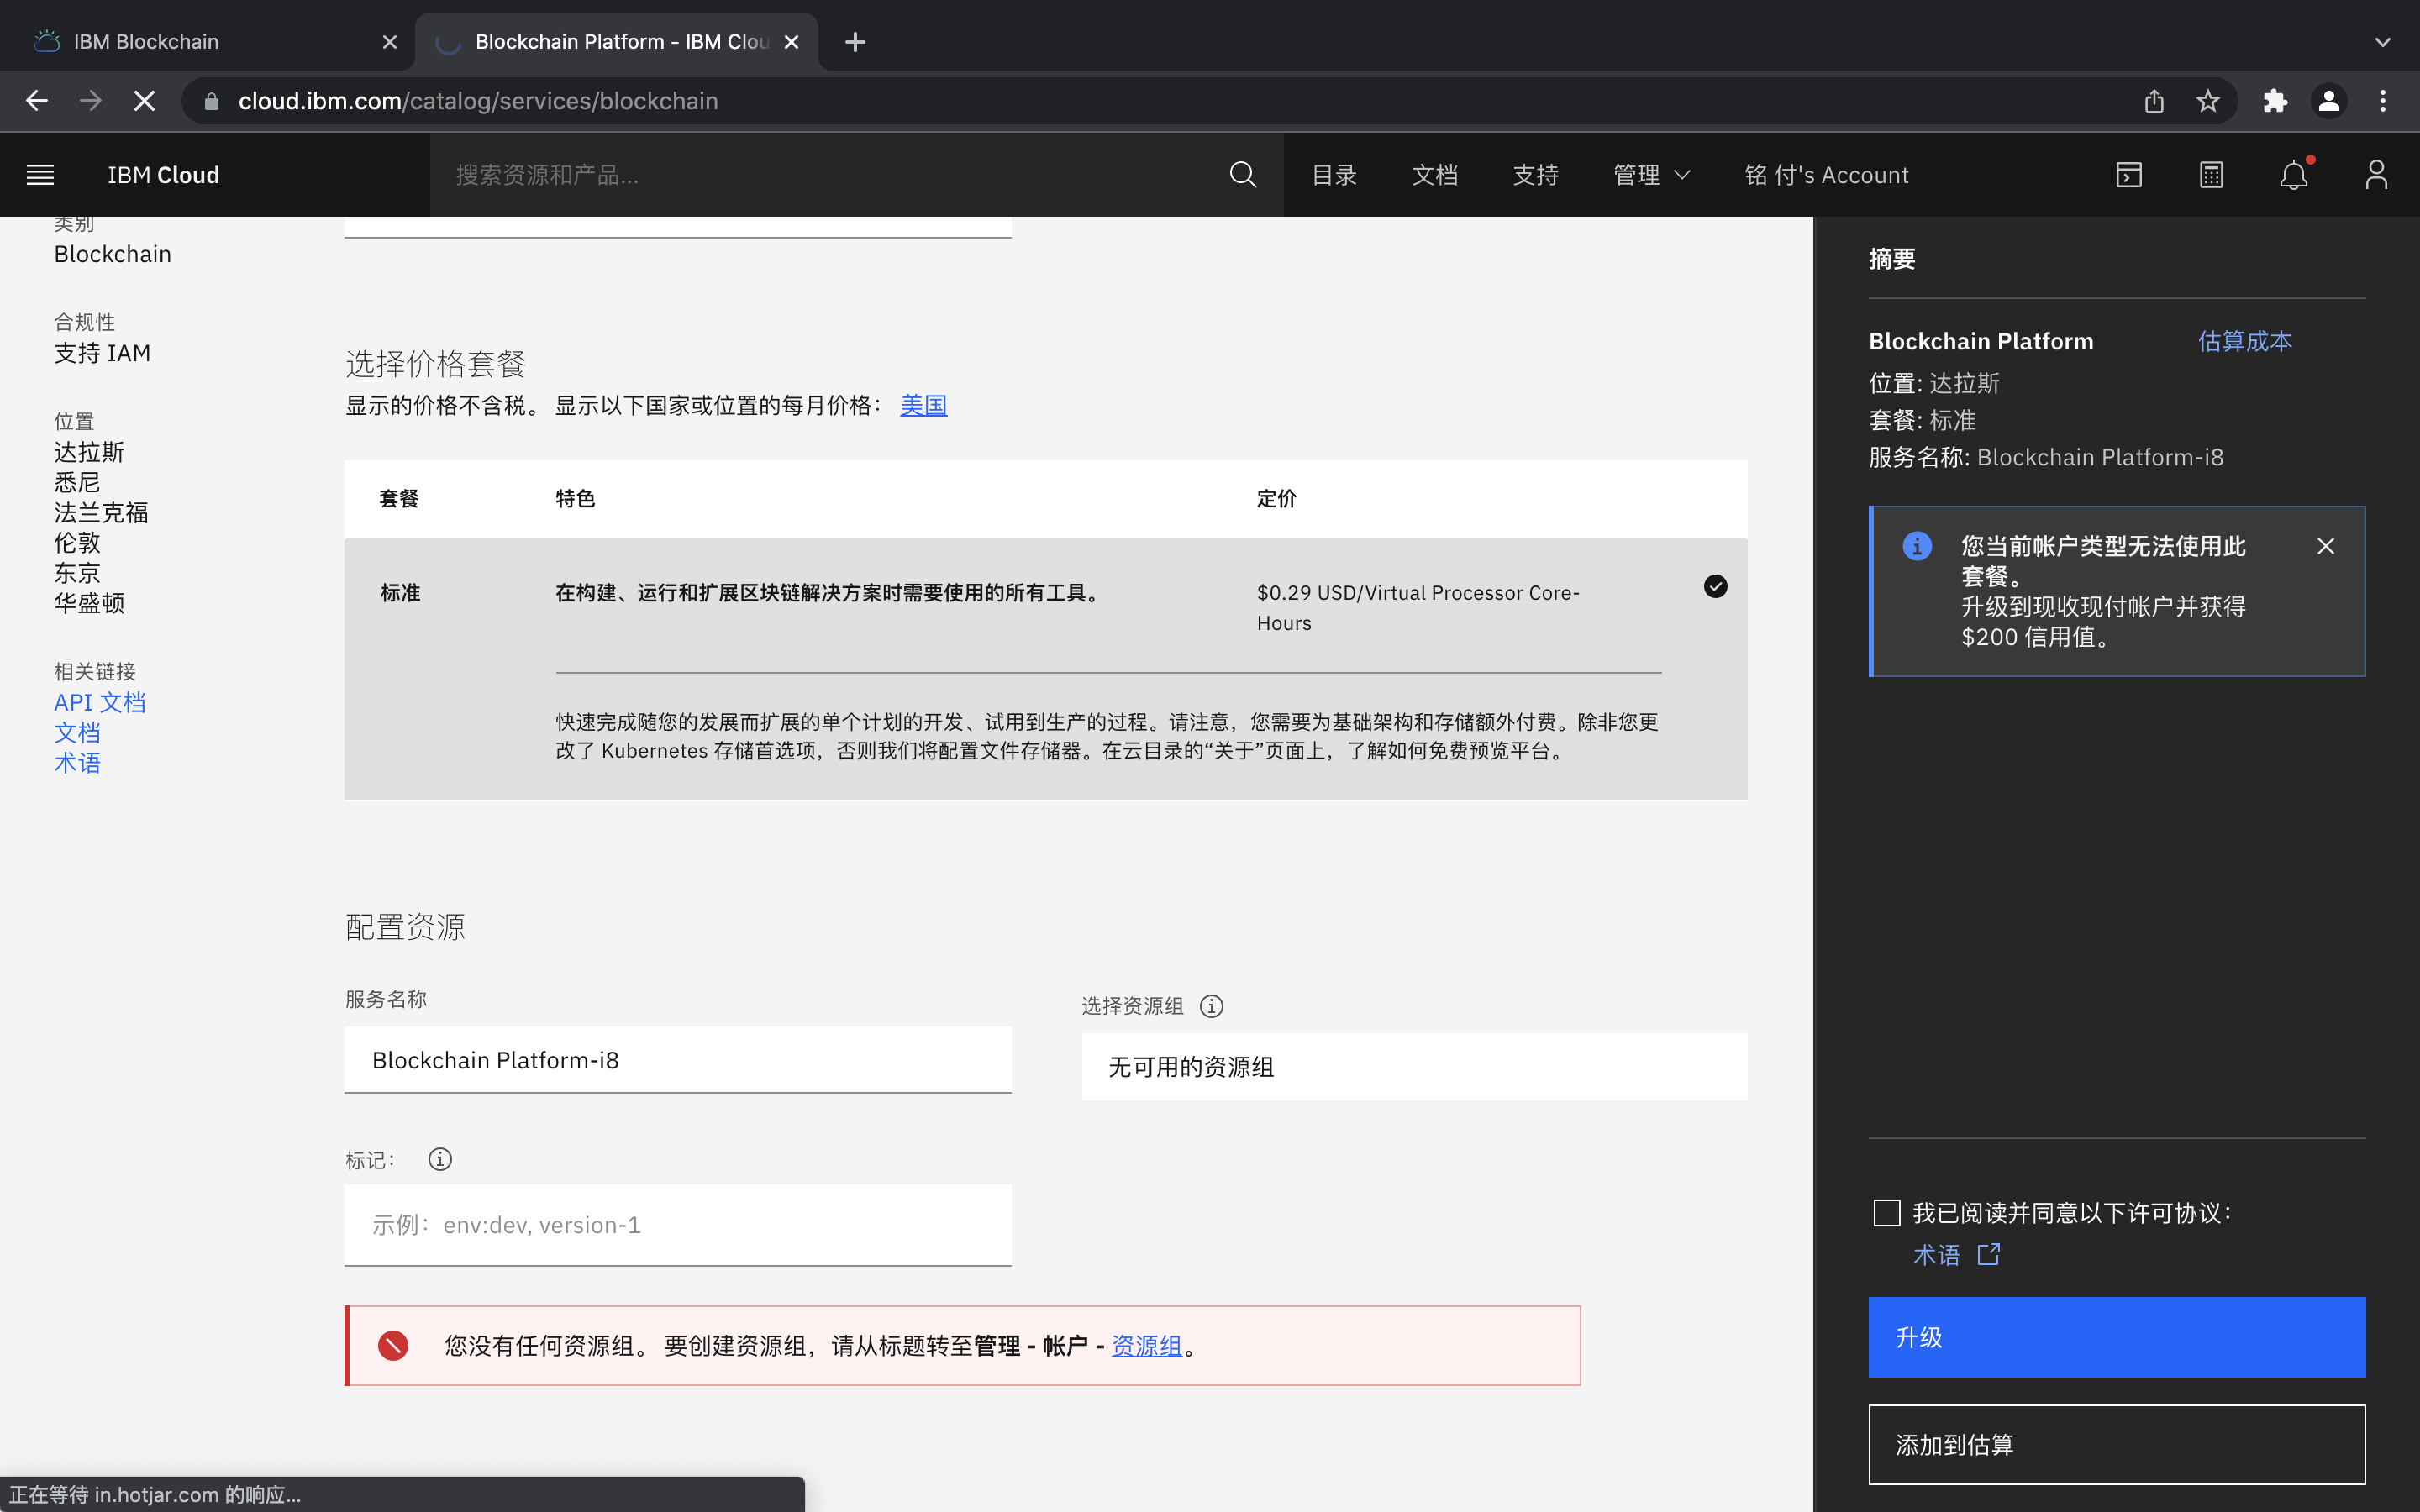
Task: Open the 美国 pricing country link
Action: click(x=923, y=405)
